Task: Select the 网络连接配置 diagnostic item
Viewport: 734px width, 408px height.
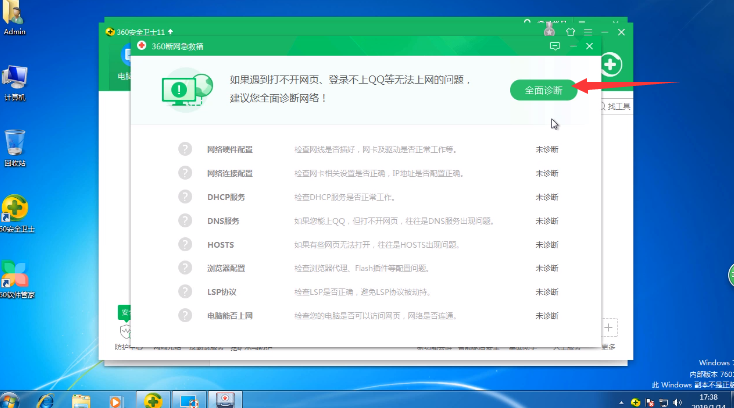Action: [x=230, y=173]
